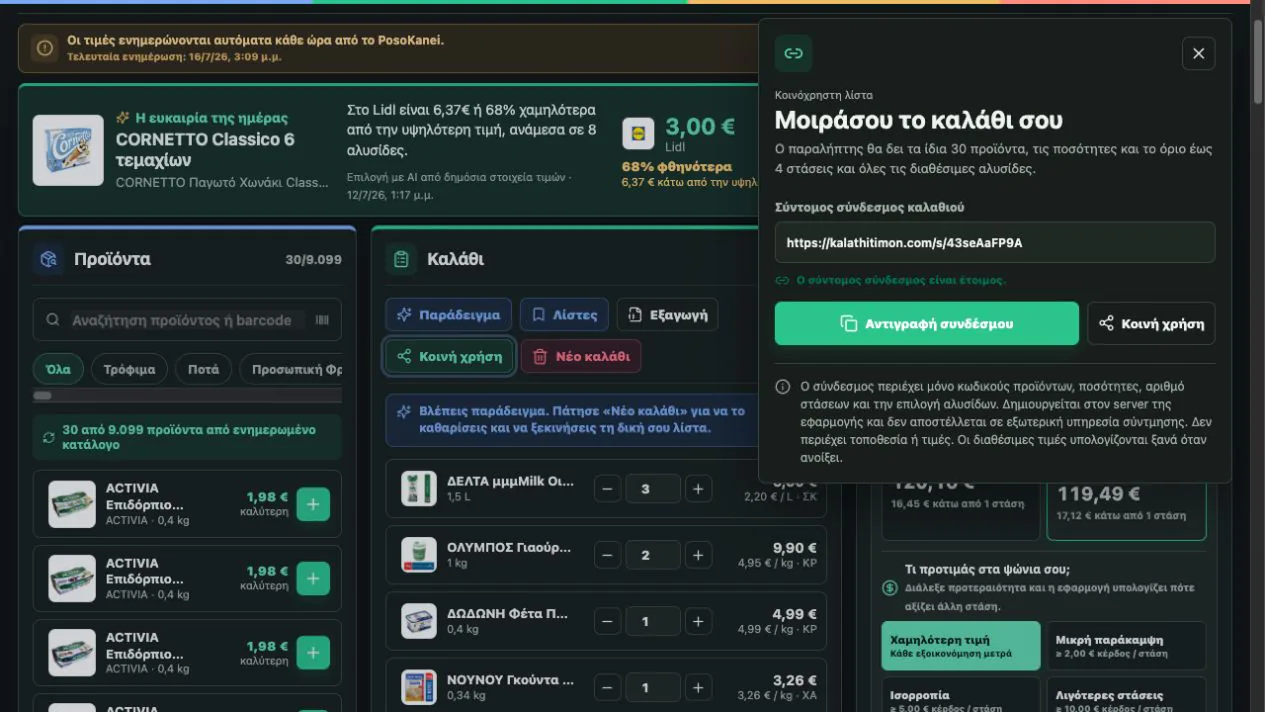Click the 30/9.099 product counter
The height and width of the screenshot is (712, 1265).
[x=313, y=260]
